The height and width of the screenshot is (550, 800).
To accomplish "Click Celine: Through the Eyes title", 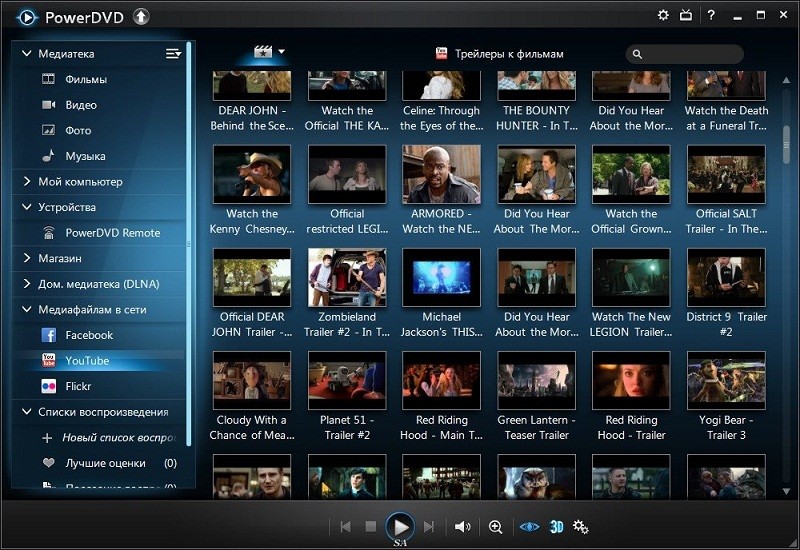I will point(441,118).
